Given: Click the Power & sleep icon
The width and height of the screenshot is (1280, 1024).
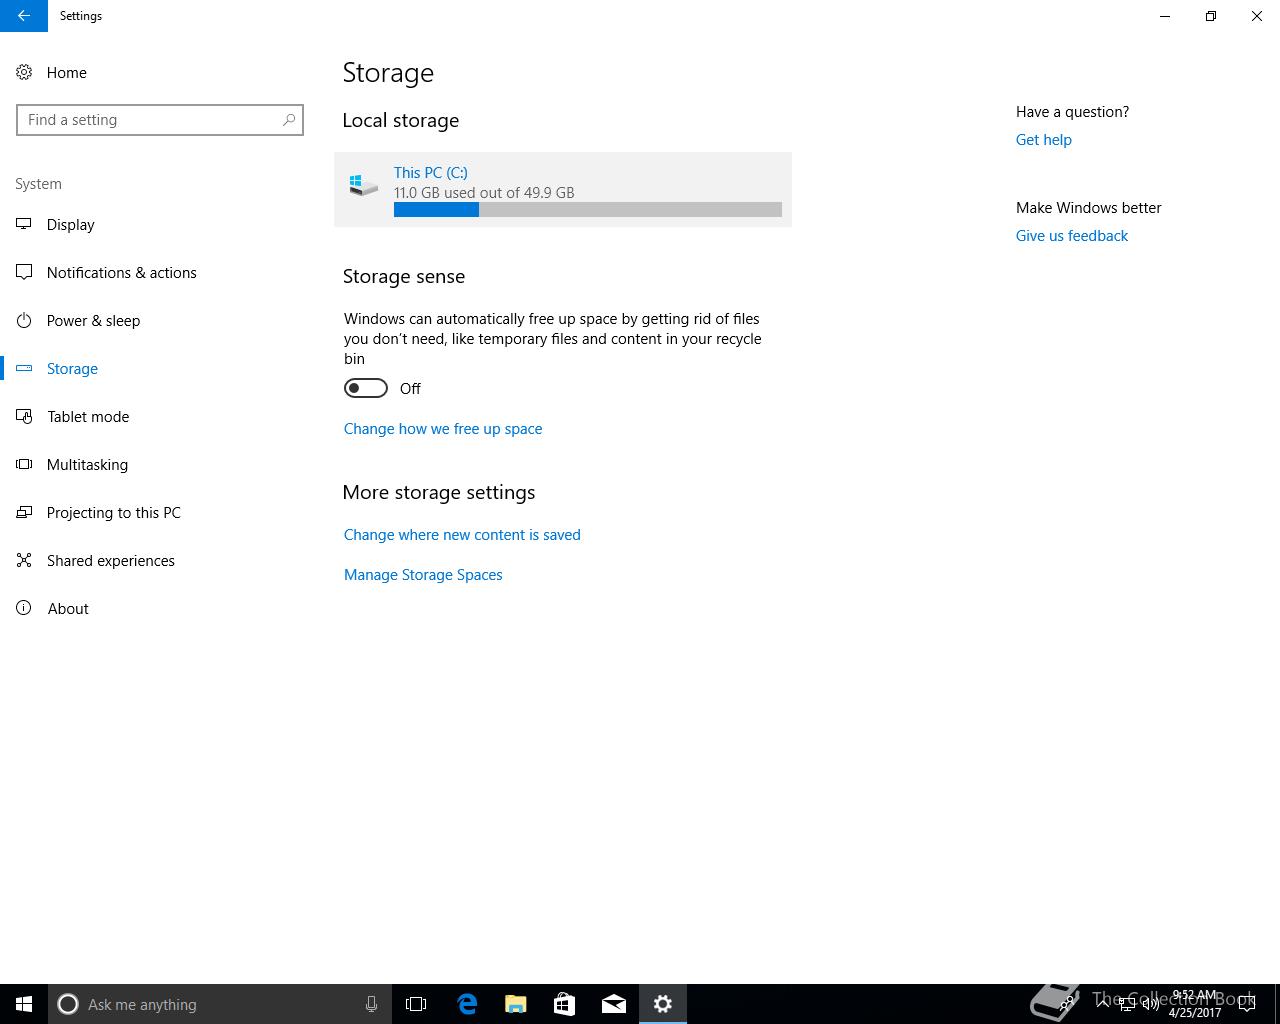Looking at the screenshot, I should click(24, 320).
